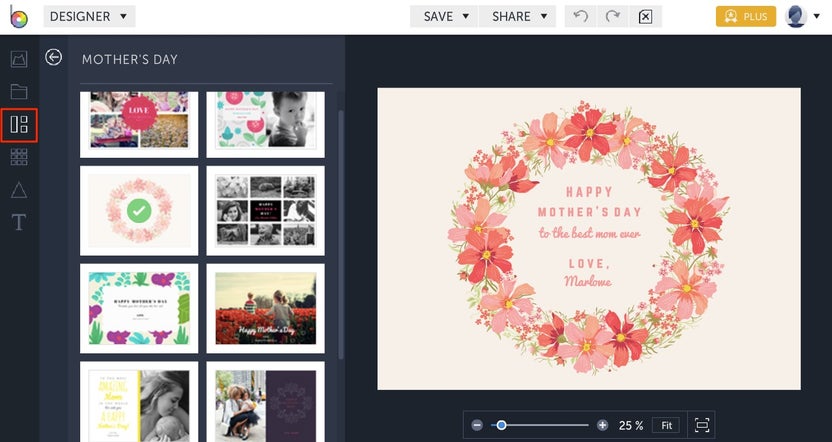Viewport: 832px width, 442px height.
Task: Open the SHARE dropdown menu
Action: (x=518, y=16)
